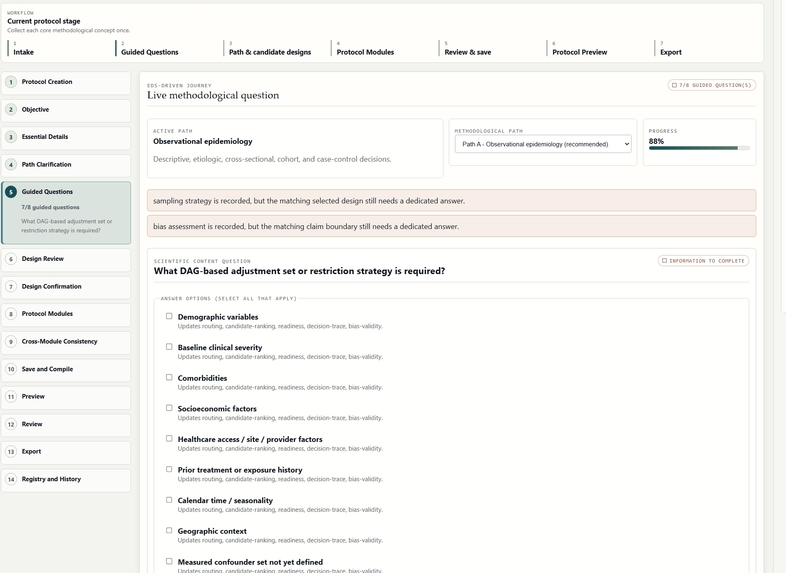786x573 pixels.
Task: Open Export sidebar step
Action: pos(66,452)
